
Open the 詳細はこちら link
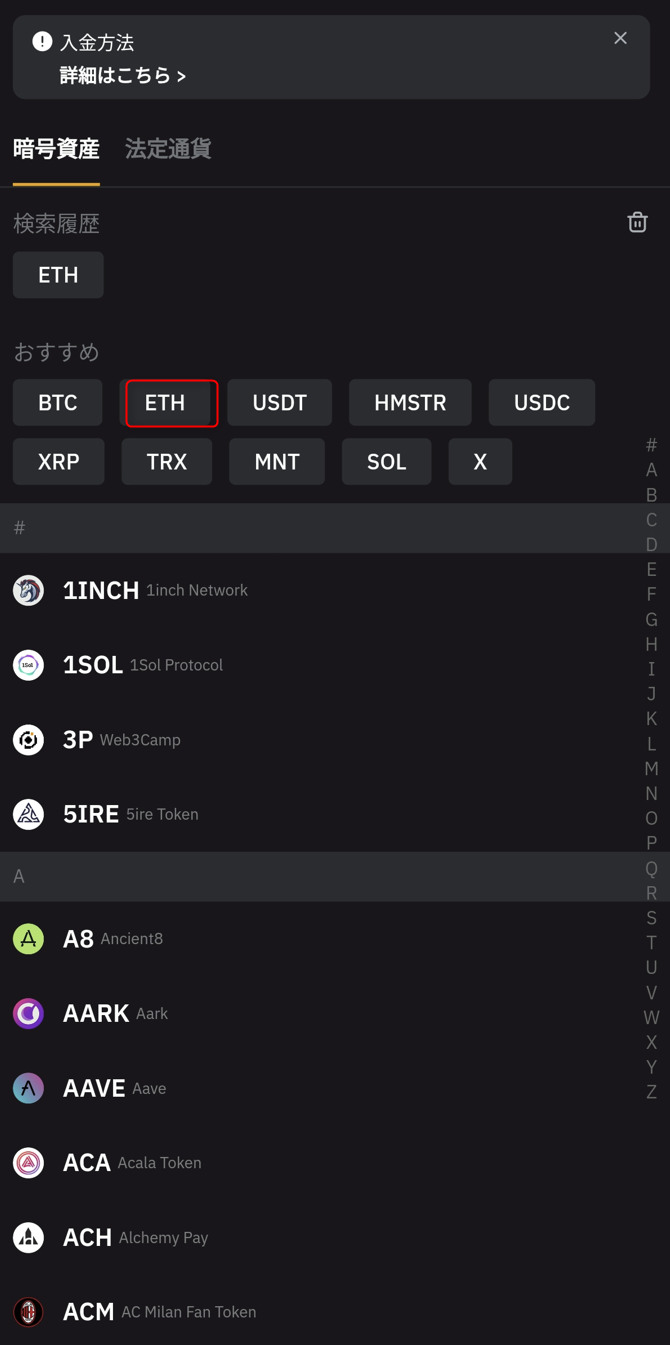[122, 76]
